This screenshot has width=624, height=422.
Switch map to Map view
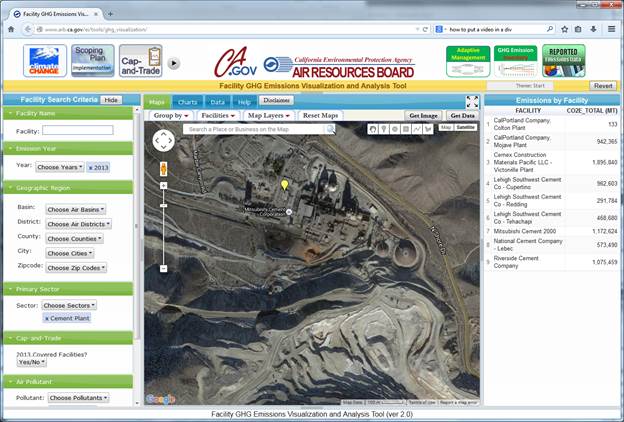click(x=446, y=128)
